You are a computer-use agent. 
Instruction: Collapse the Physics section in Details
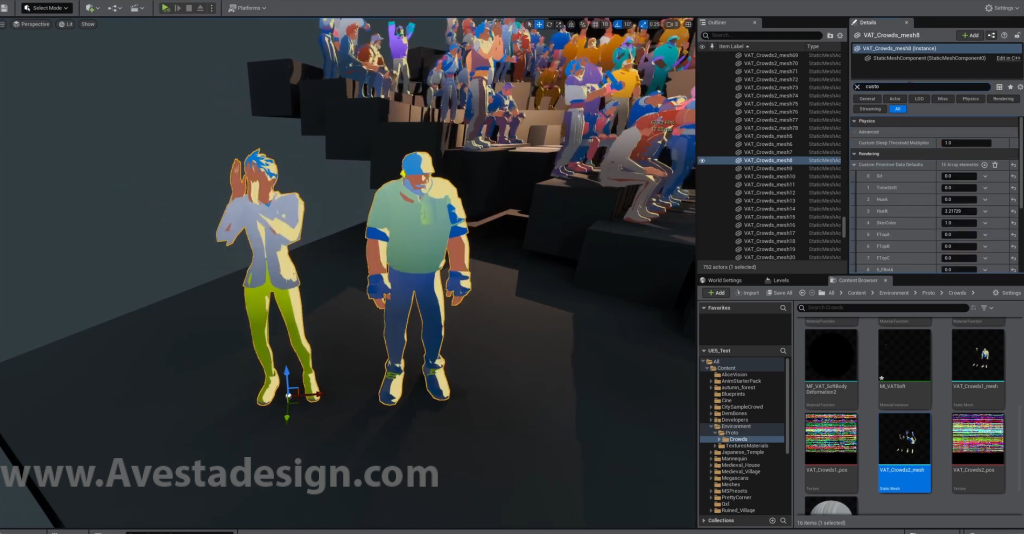click(855, 121)
